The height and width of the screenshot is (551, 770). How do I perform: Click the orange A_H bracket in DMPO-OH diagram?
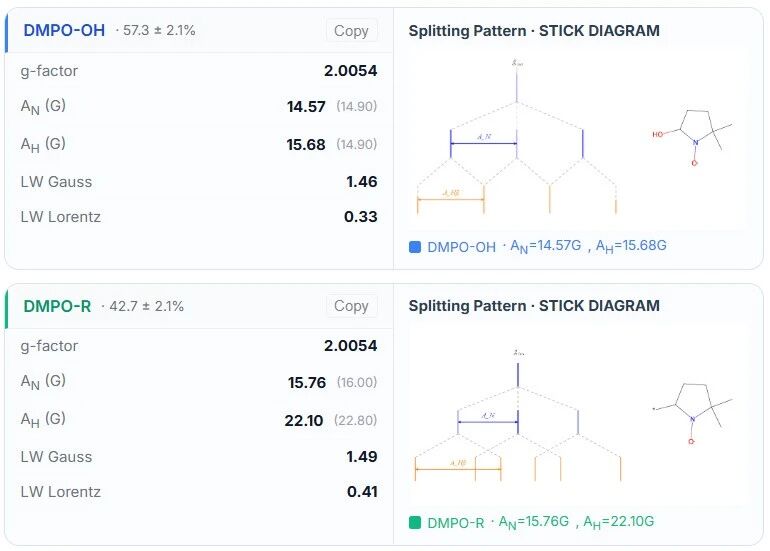(x=450, y=199)
